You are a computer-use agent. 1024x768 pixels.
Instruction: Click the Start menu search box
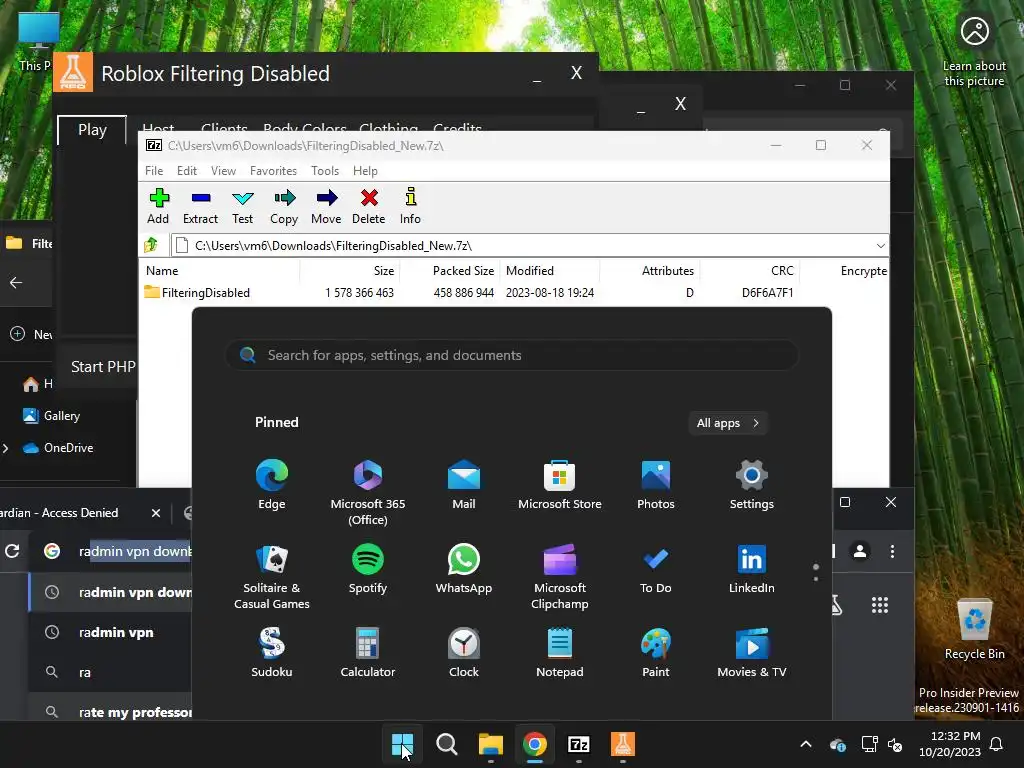click(512, 355)
